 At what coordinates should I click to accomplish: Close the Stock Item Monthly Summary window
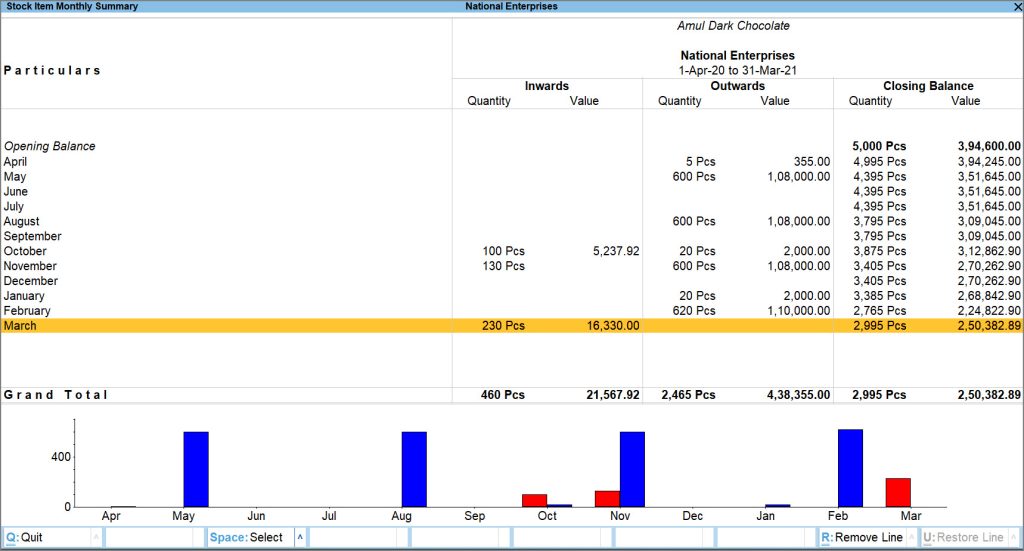(x=1017, y=7)
